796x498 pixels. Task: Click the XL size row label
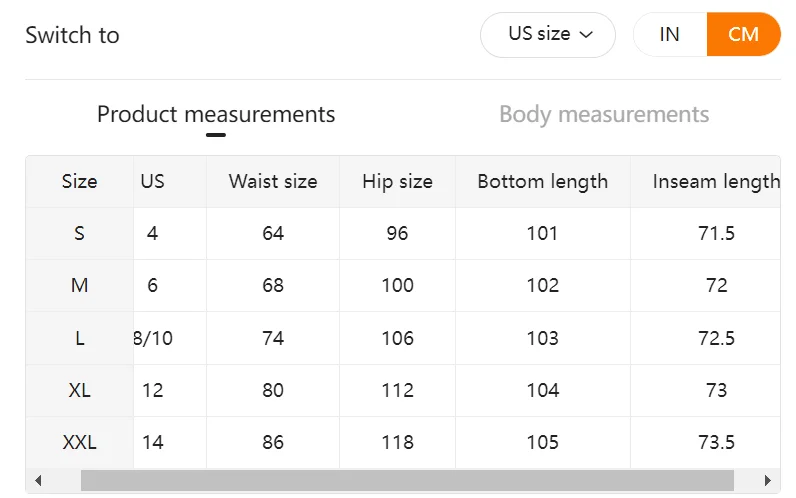click(79, 390)
